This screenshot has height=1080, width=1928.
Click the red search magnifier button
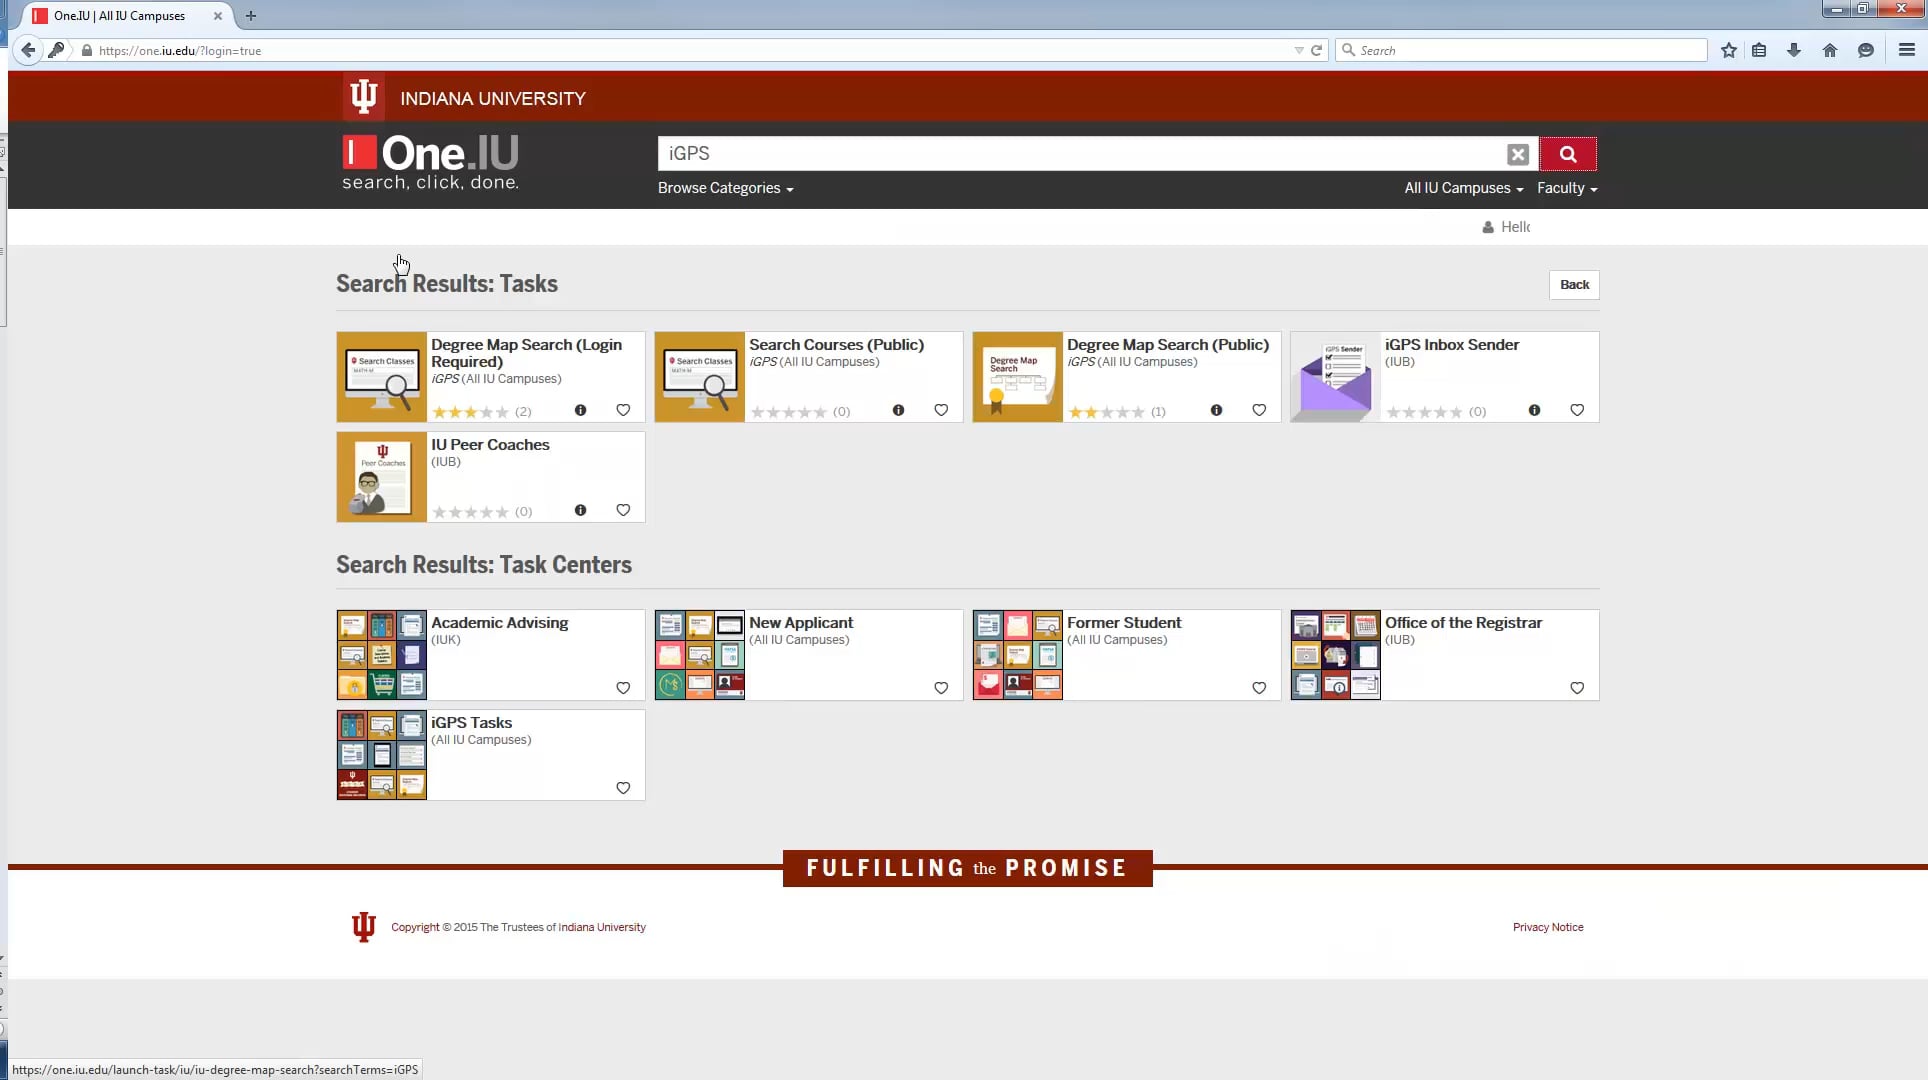coord(1567,154)
